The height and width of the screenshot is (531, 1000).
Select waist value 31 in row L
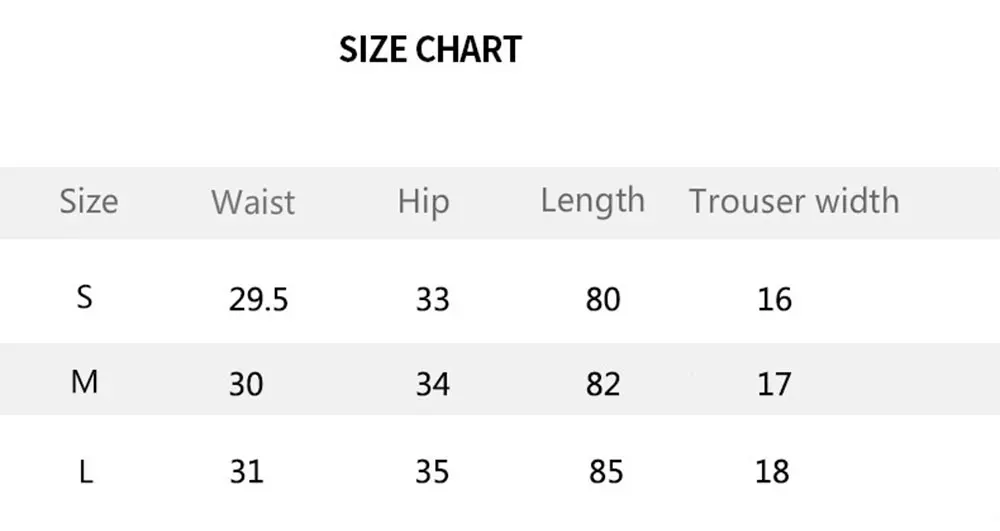click(246, 472)
